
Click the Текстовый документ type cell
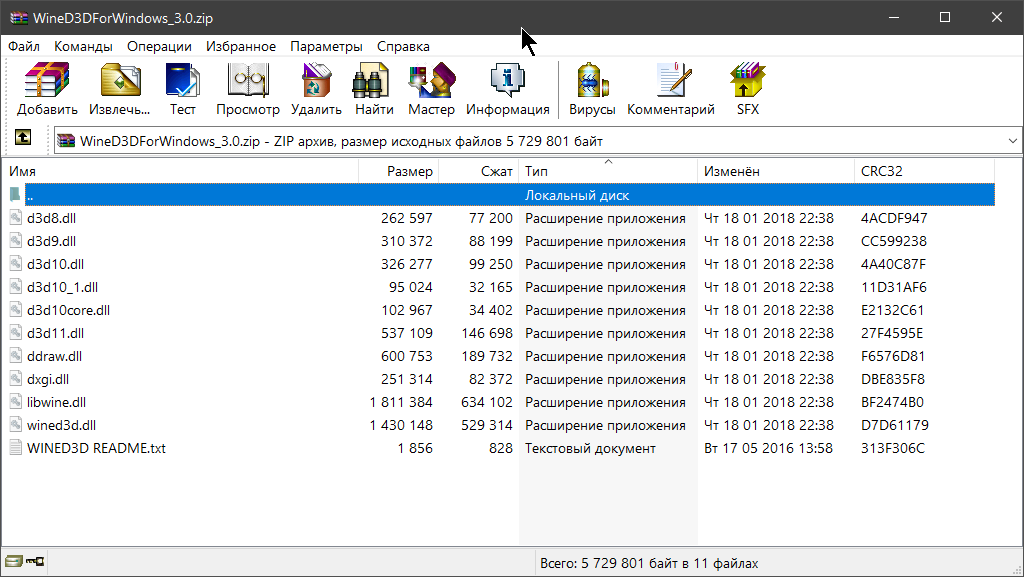[590, 448]
